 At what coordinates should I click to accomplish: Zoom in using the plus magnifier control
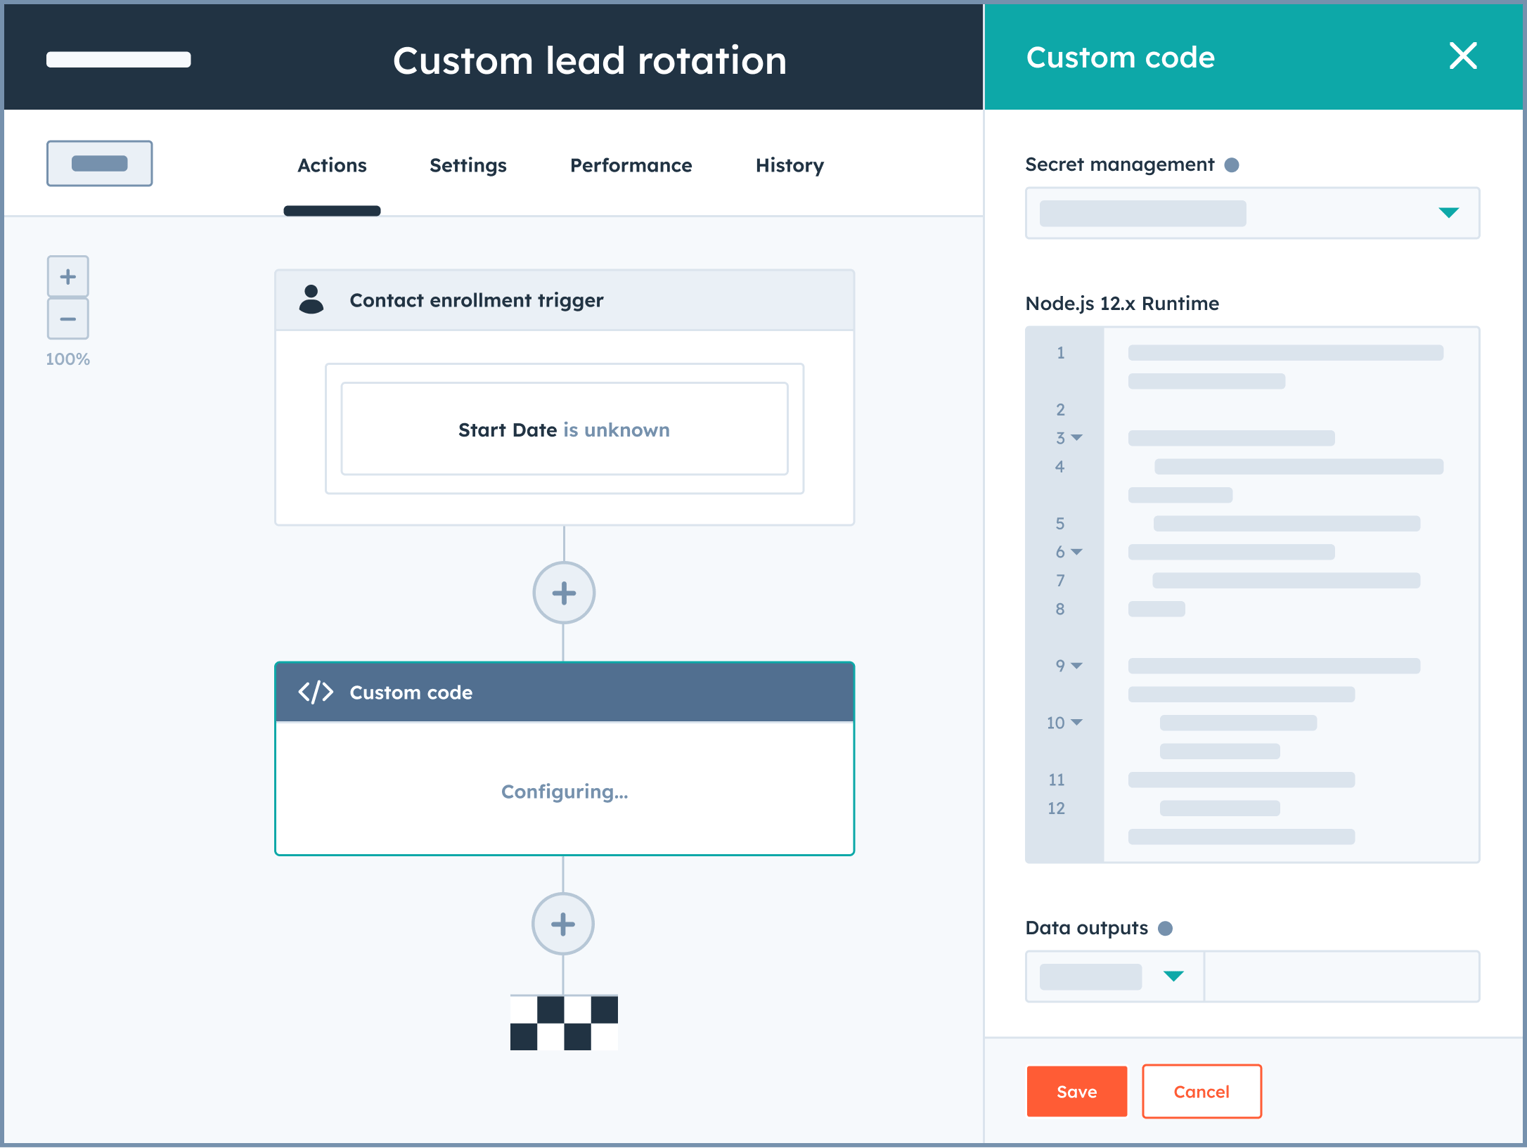(x=67, y=276)
